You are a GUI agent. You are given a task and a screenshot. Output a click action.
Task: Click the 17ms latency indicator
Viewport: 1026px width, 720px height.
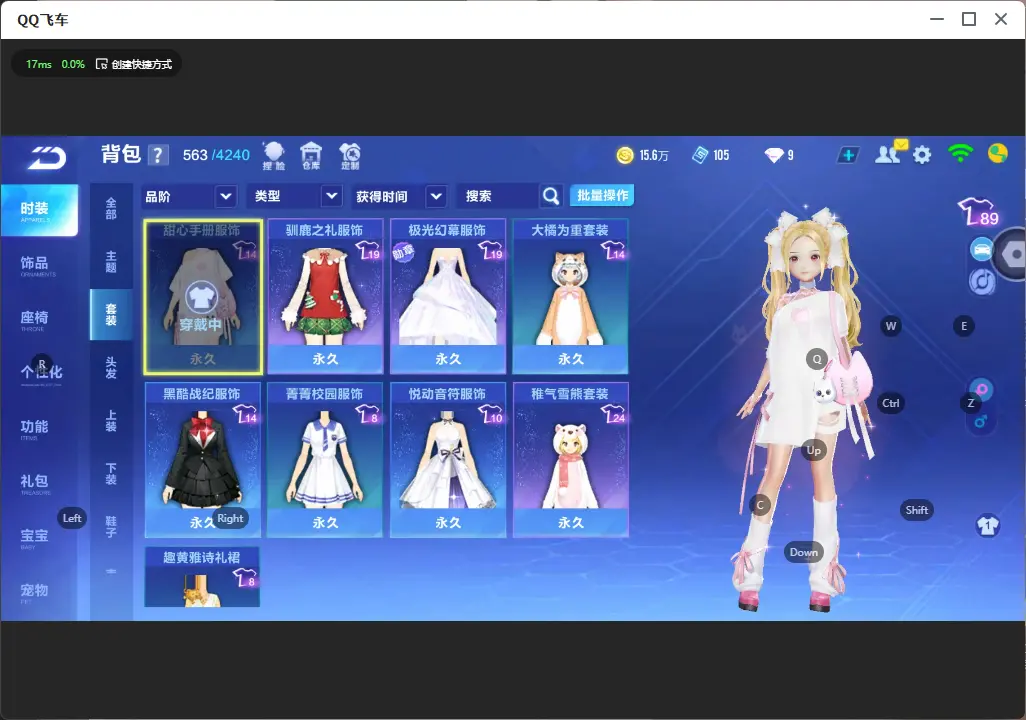coord(39,64)
